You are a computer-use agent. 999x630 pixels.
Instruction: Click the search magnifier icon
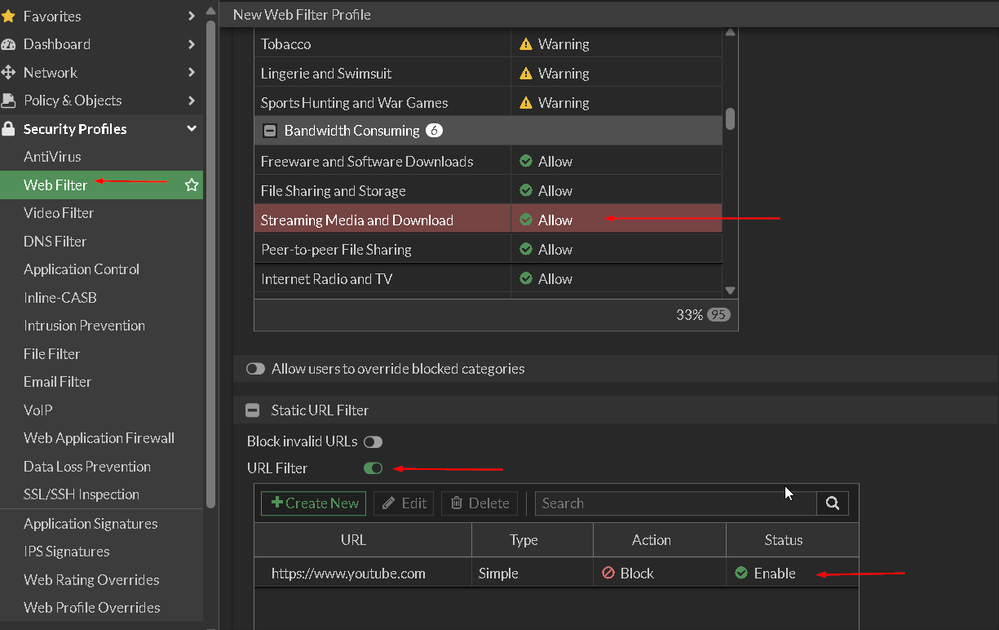coord(832,503)
